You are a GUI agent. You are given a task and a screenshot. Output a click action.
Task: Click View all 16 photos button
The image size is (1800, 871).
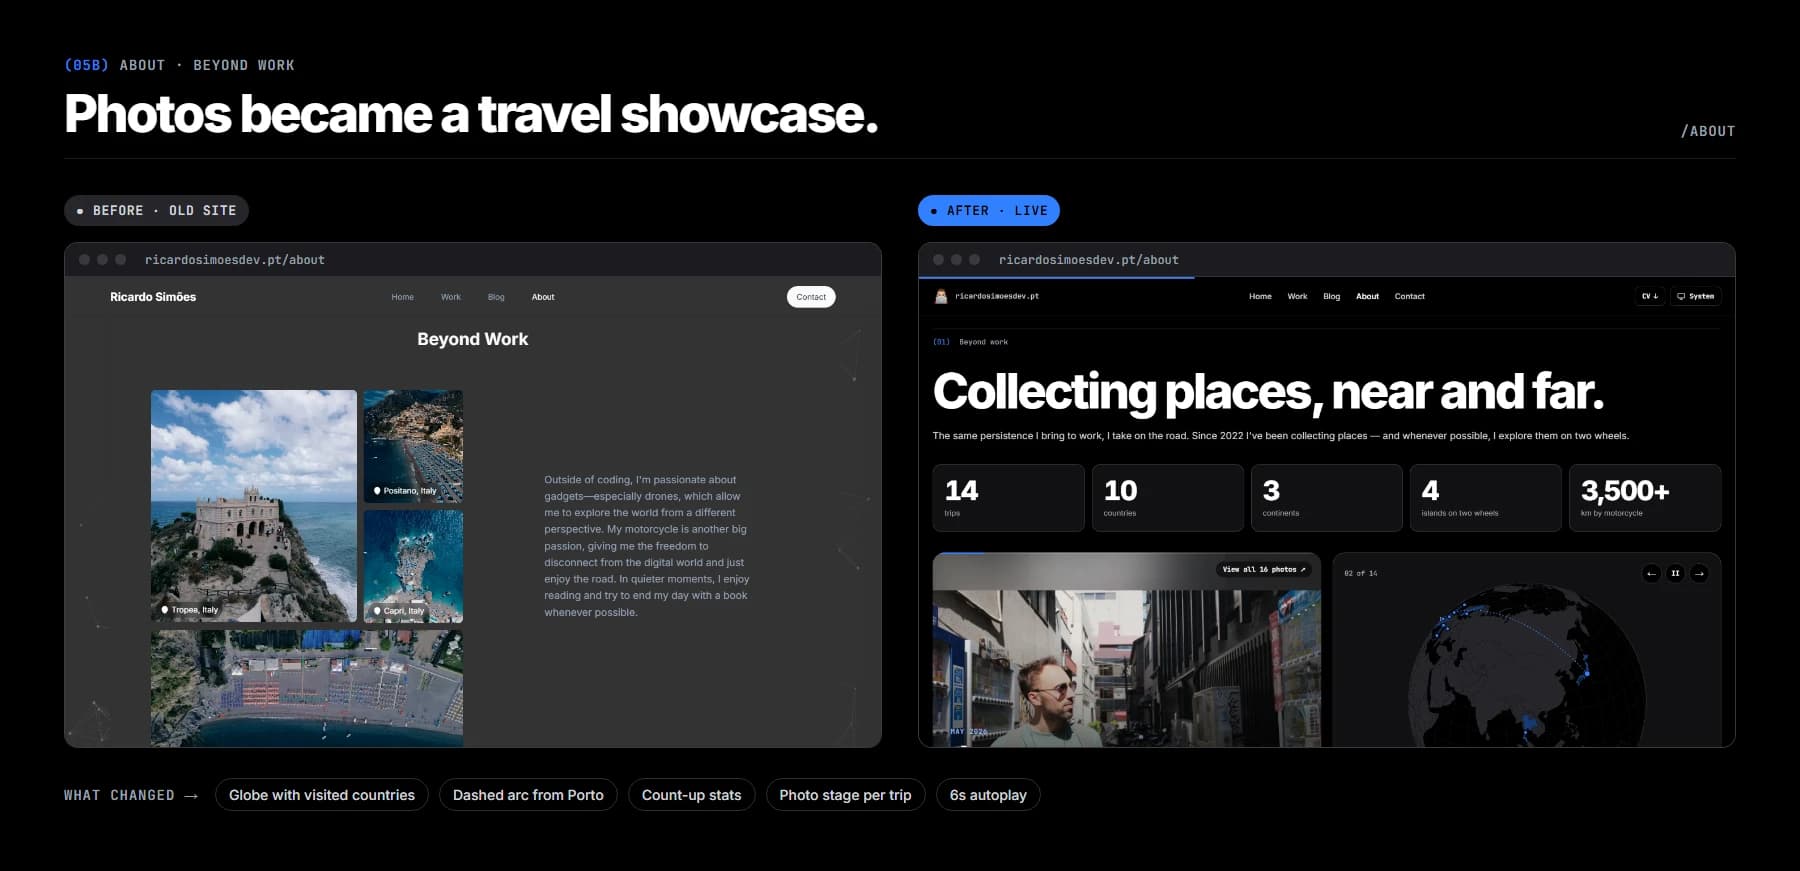[1264, 569]
